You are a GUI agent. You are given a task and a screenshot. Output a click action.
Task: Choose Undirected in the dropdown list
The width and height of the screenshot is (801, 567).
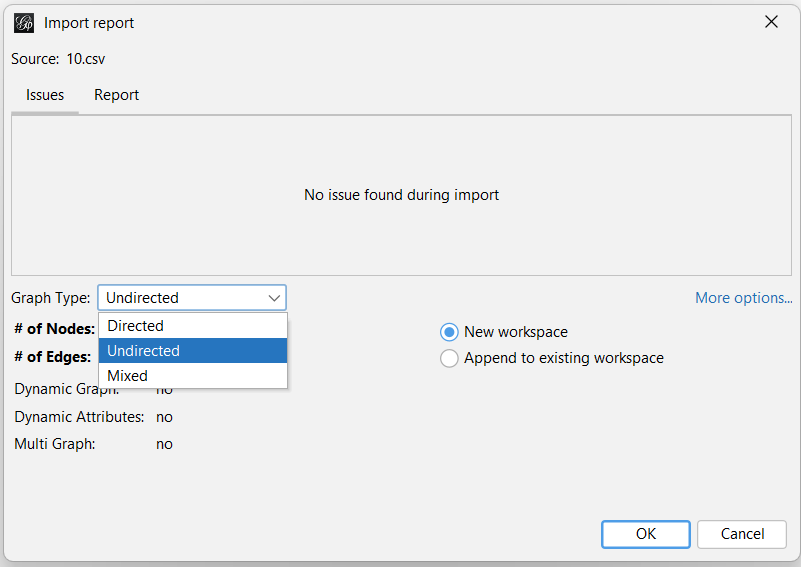pyautogui.click(x=193, y=350)
